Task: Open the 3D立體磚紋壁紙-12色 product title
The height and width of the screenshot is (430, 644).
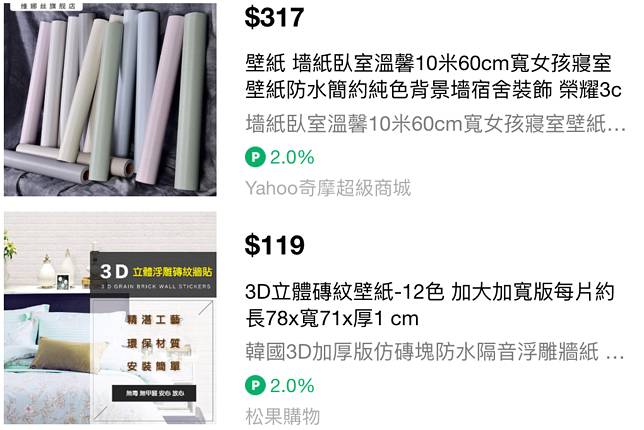Action: coord(430,305)
